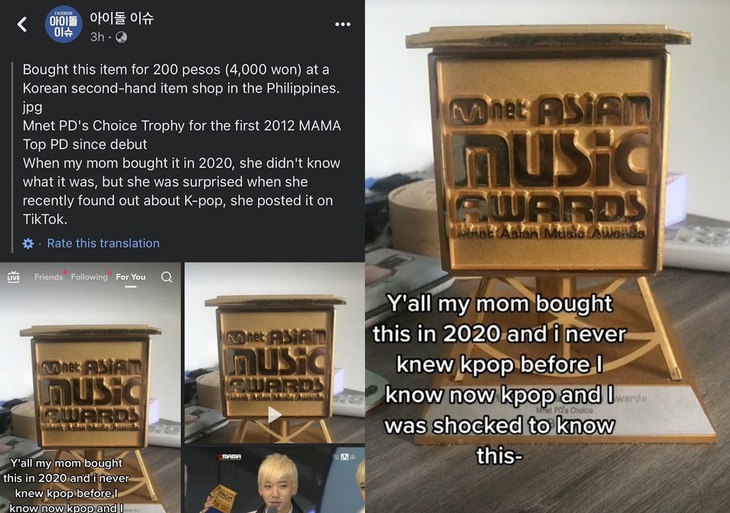Screen dimensions: 730x513
Task: Go back using the left arrow
Action: [x=22, y=24]
